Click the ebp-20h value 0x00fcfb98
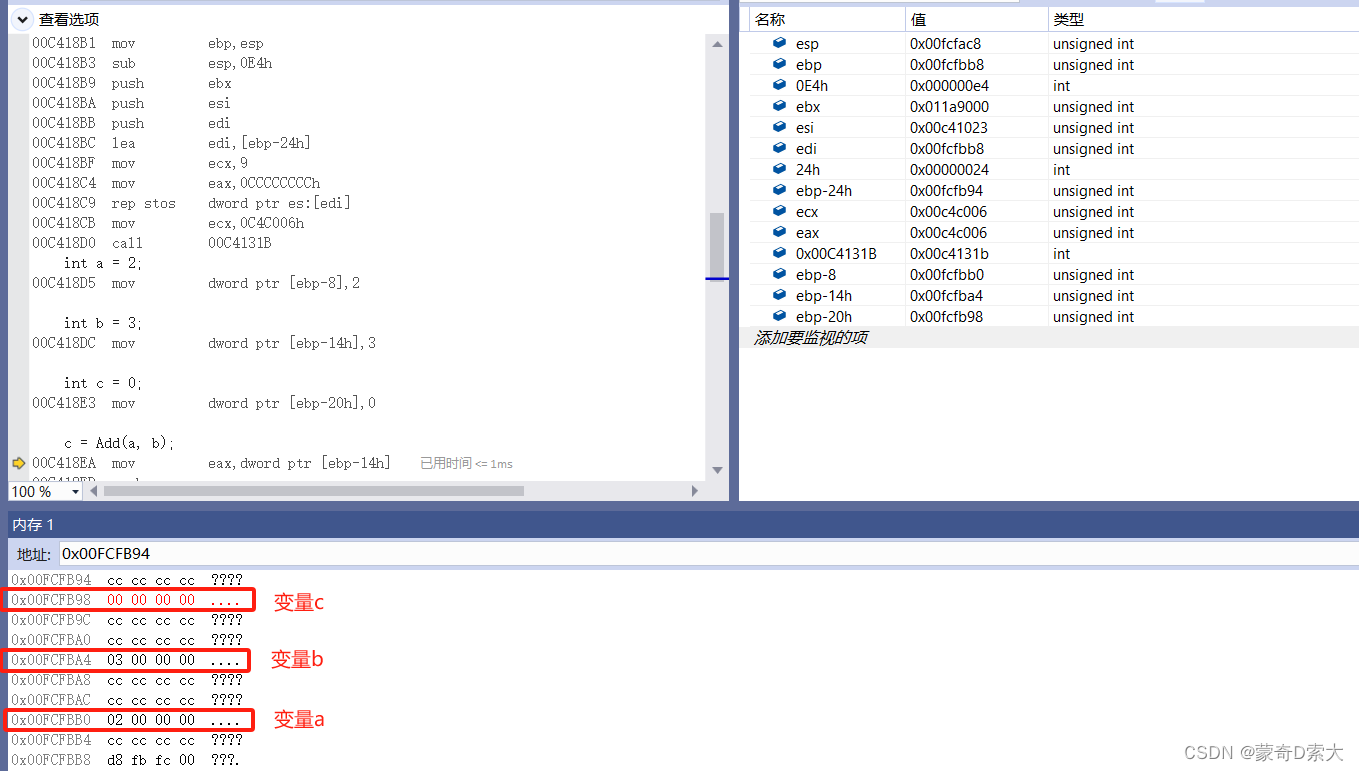The height and width of the screenshot is (771, 1359). pyautogui.click(x=946, y=317)
